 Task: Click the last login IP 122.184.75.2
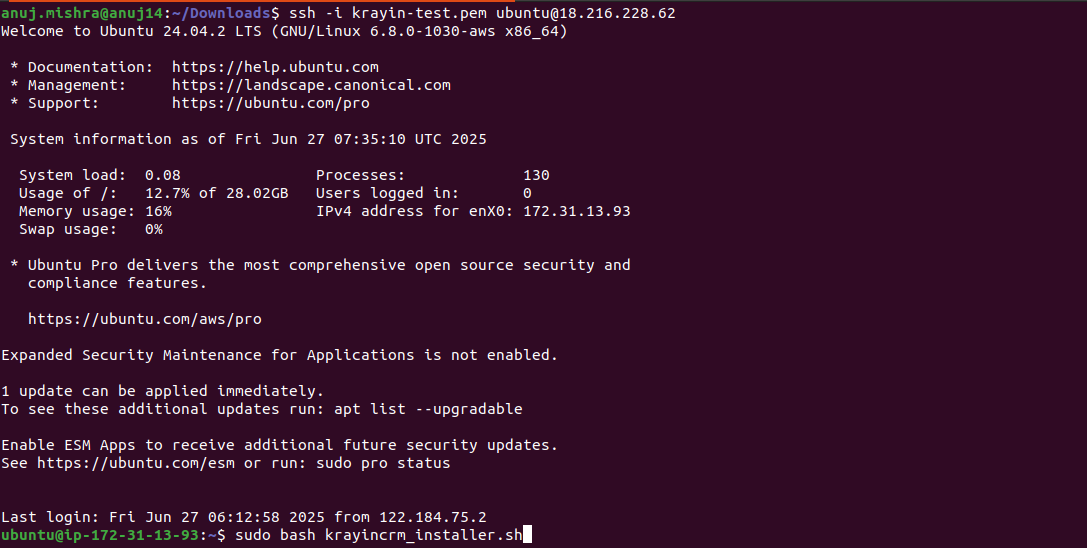click(x=433, y=517)
